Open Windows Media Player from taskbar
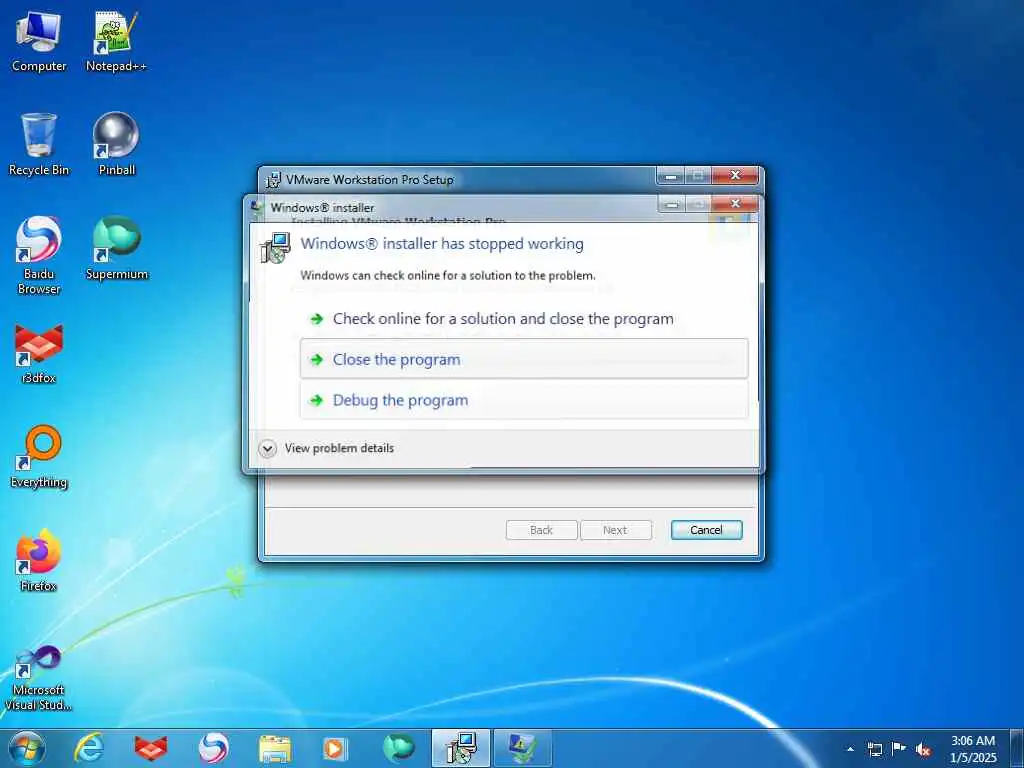Screen dimensions: 1024x768 click(x=336, y=748)
